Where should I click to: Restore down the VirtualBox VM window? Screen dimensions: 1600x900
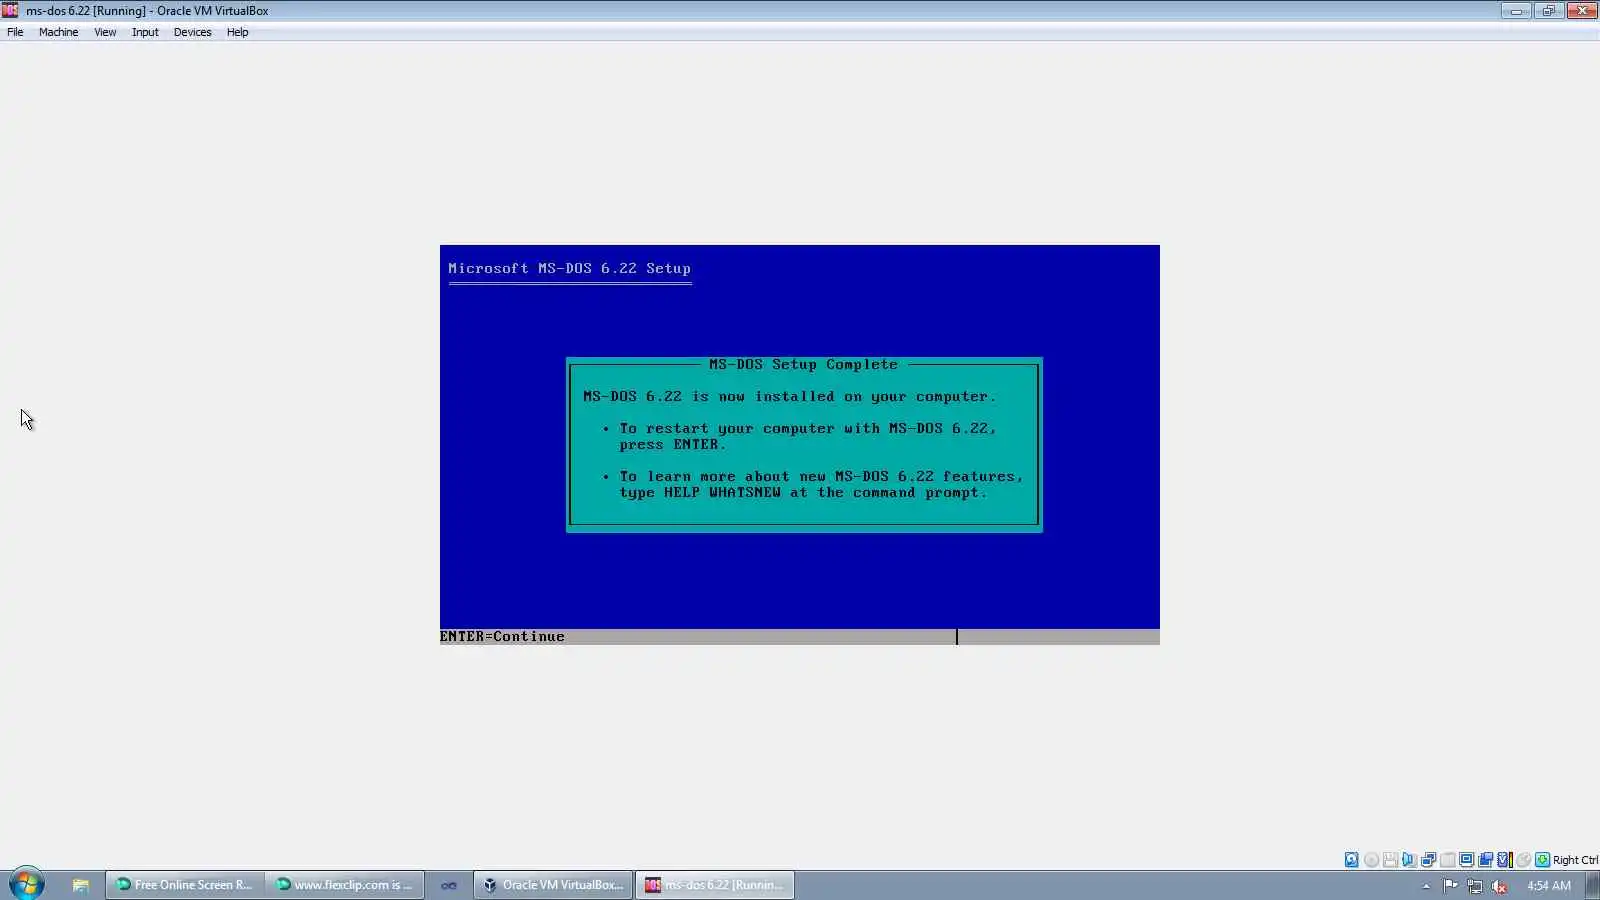[x=1548, y=11]
